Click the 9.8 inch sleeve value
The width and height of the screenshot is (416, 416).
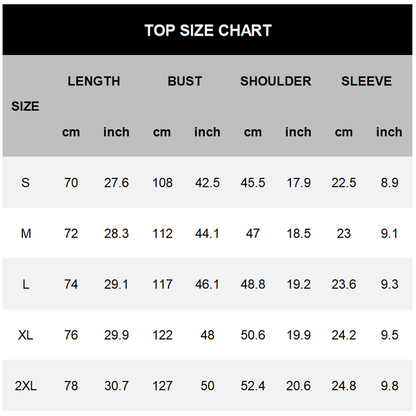389,386
